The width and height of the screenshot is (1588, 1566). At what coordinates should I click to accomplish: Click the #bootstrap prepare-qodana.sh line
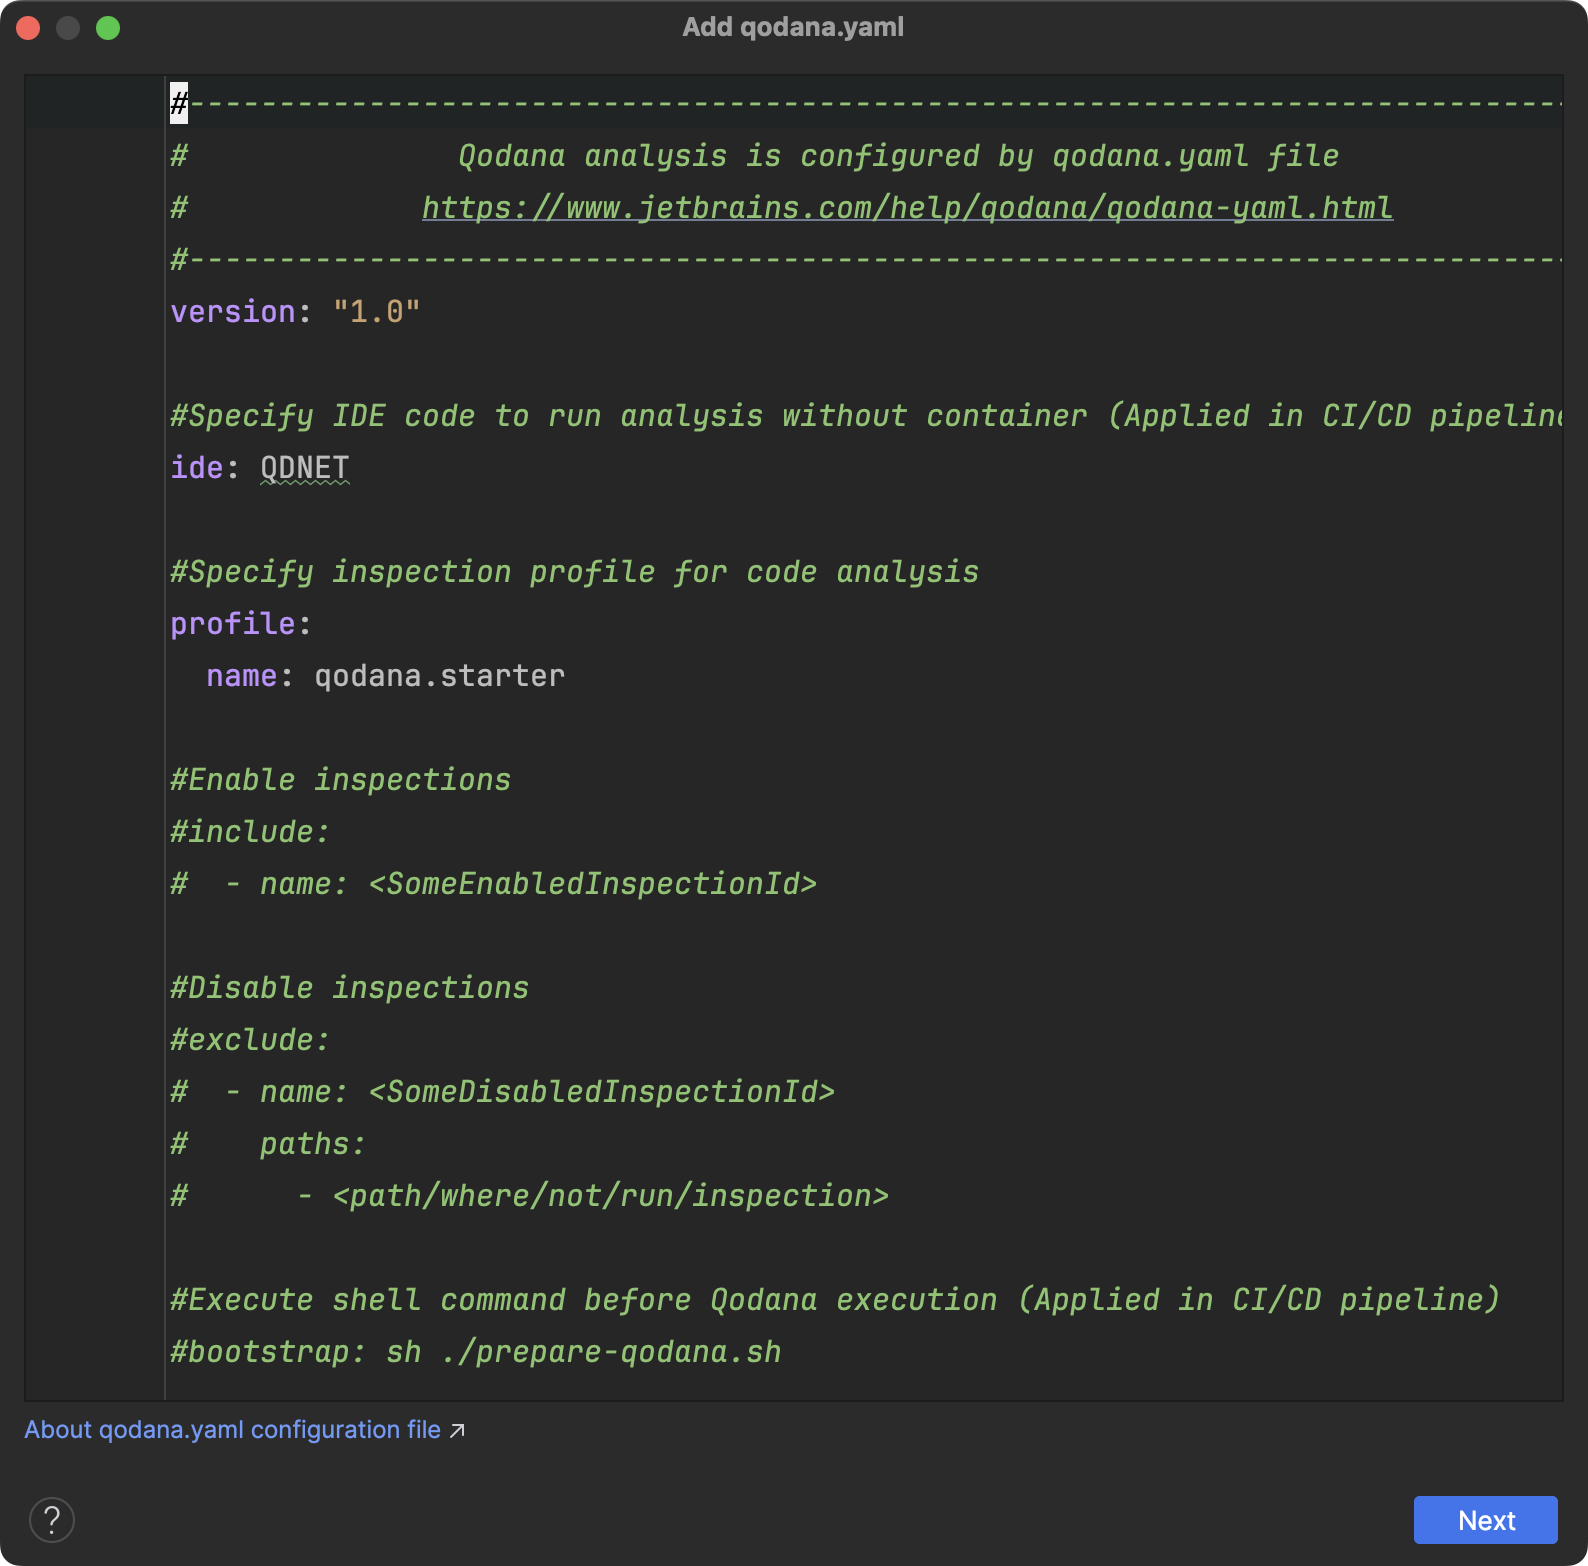pyautogui.click(x=476, y=1352)
